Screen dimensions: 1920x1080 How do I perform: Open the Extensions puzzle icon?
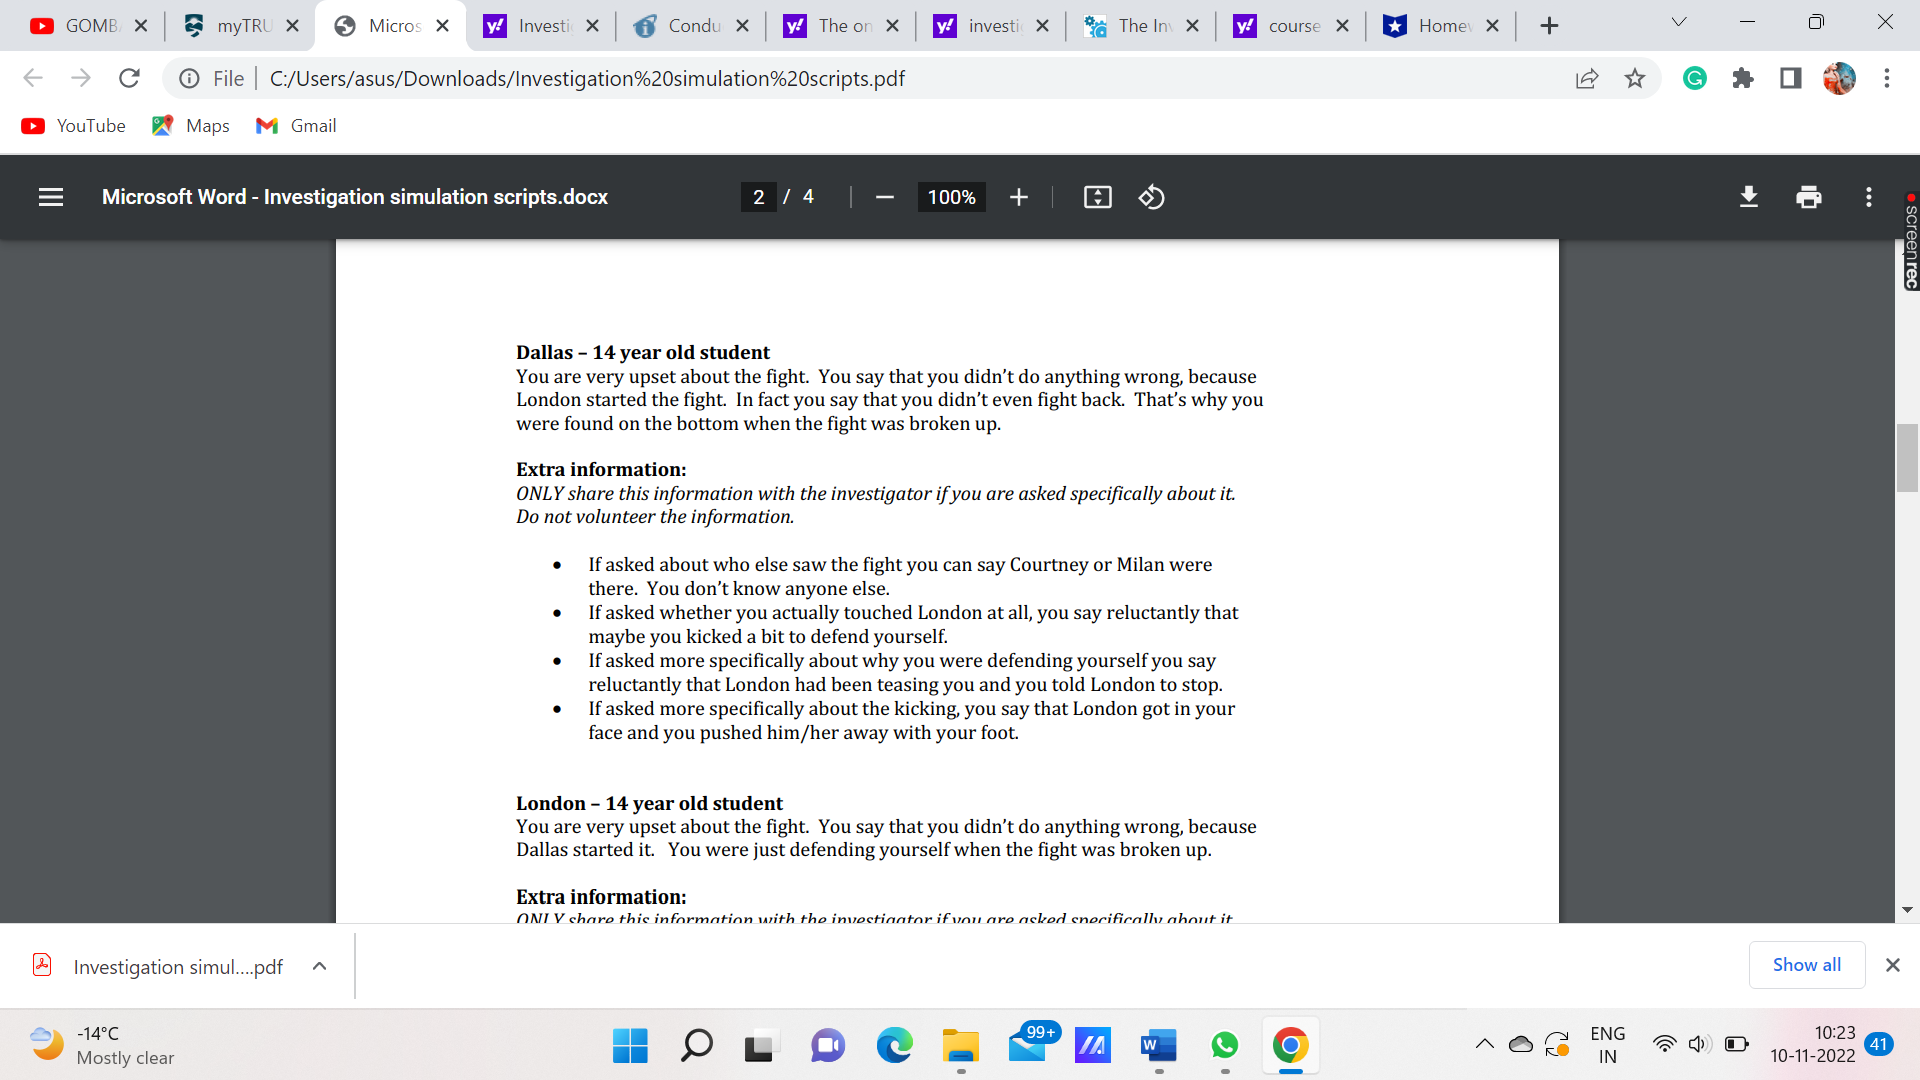tap(1742, 78)
